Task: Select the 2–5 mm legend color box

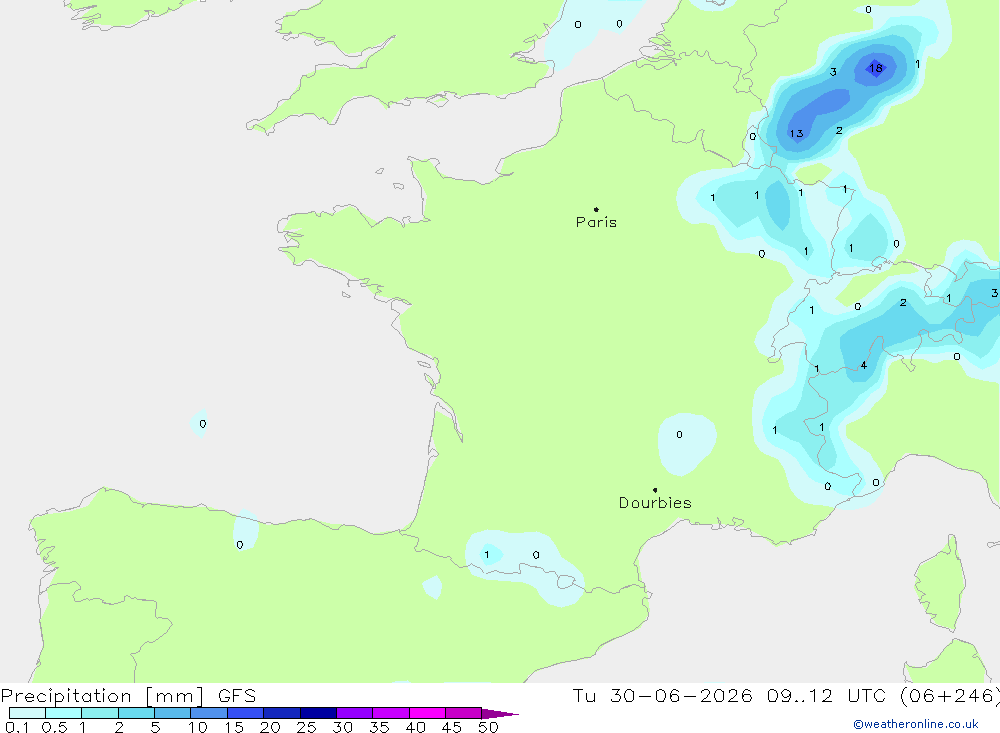Action: coord(136,713)
